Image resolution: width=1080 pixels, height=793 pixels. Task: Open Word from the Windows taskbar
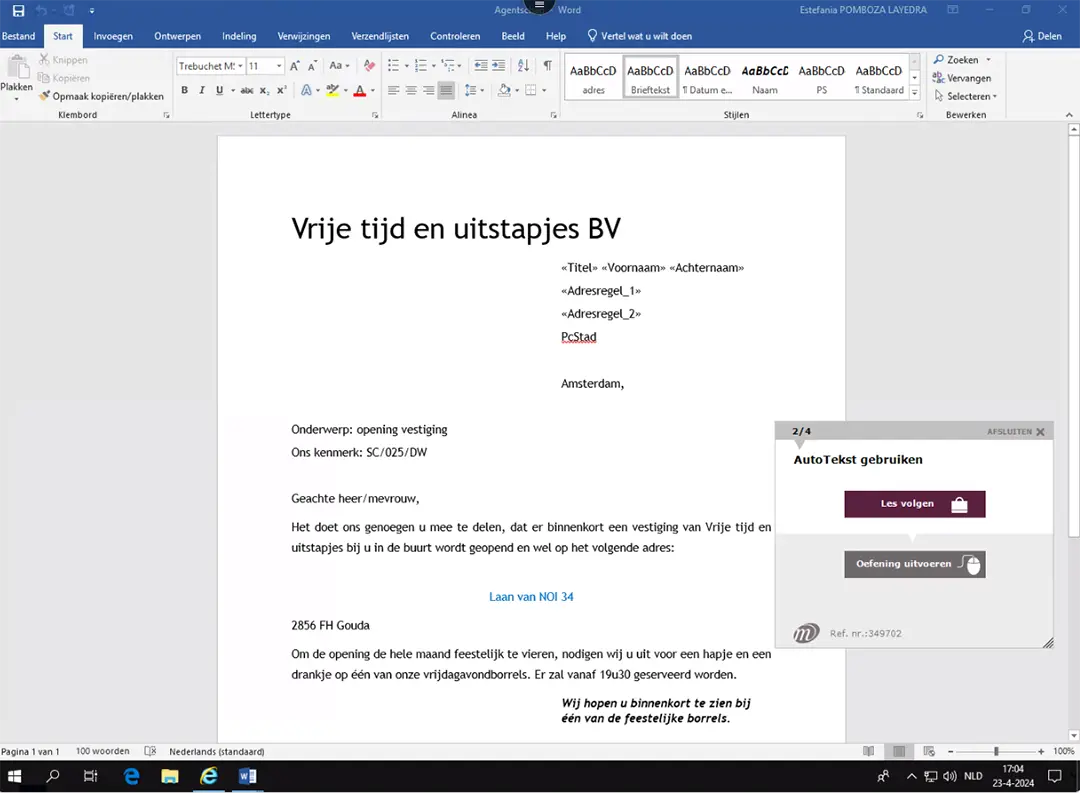click(x=247, y=776)
